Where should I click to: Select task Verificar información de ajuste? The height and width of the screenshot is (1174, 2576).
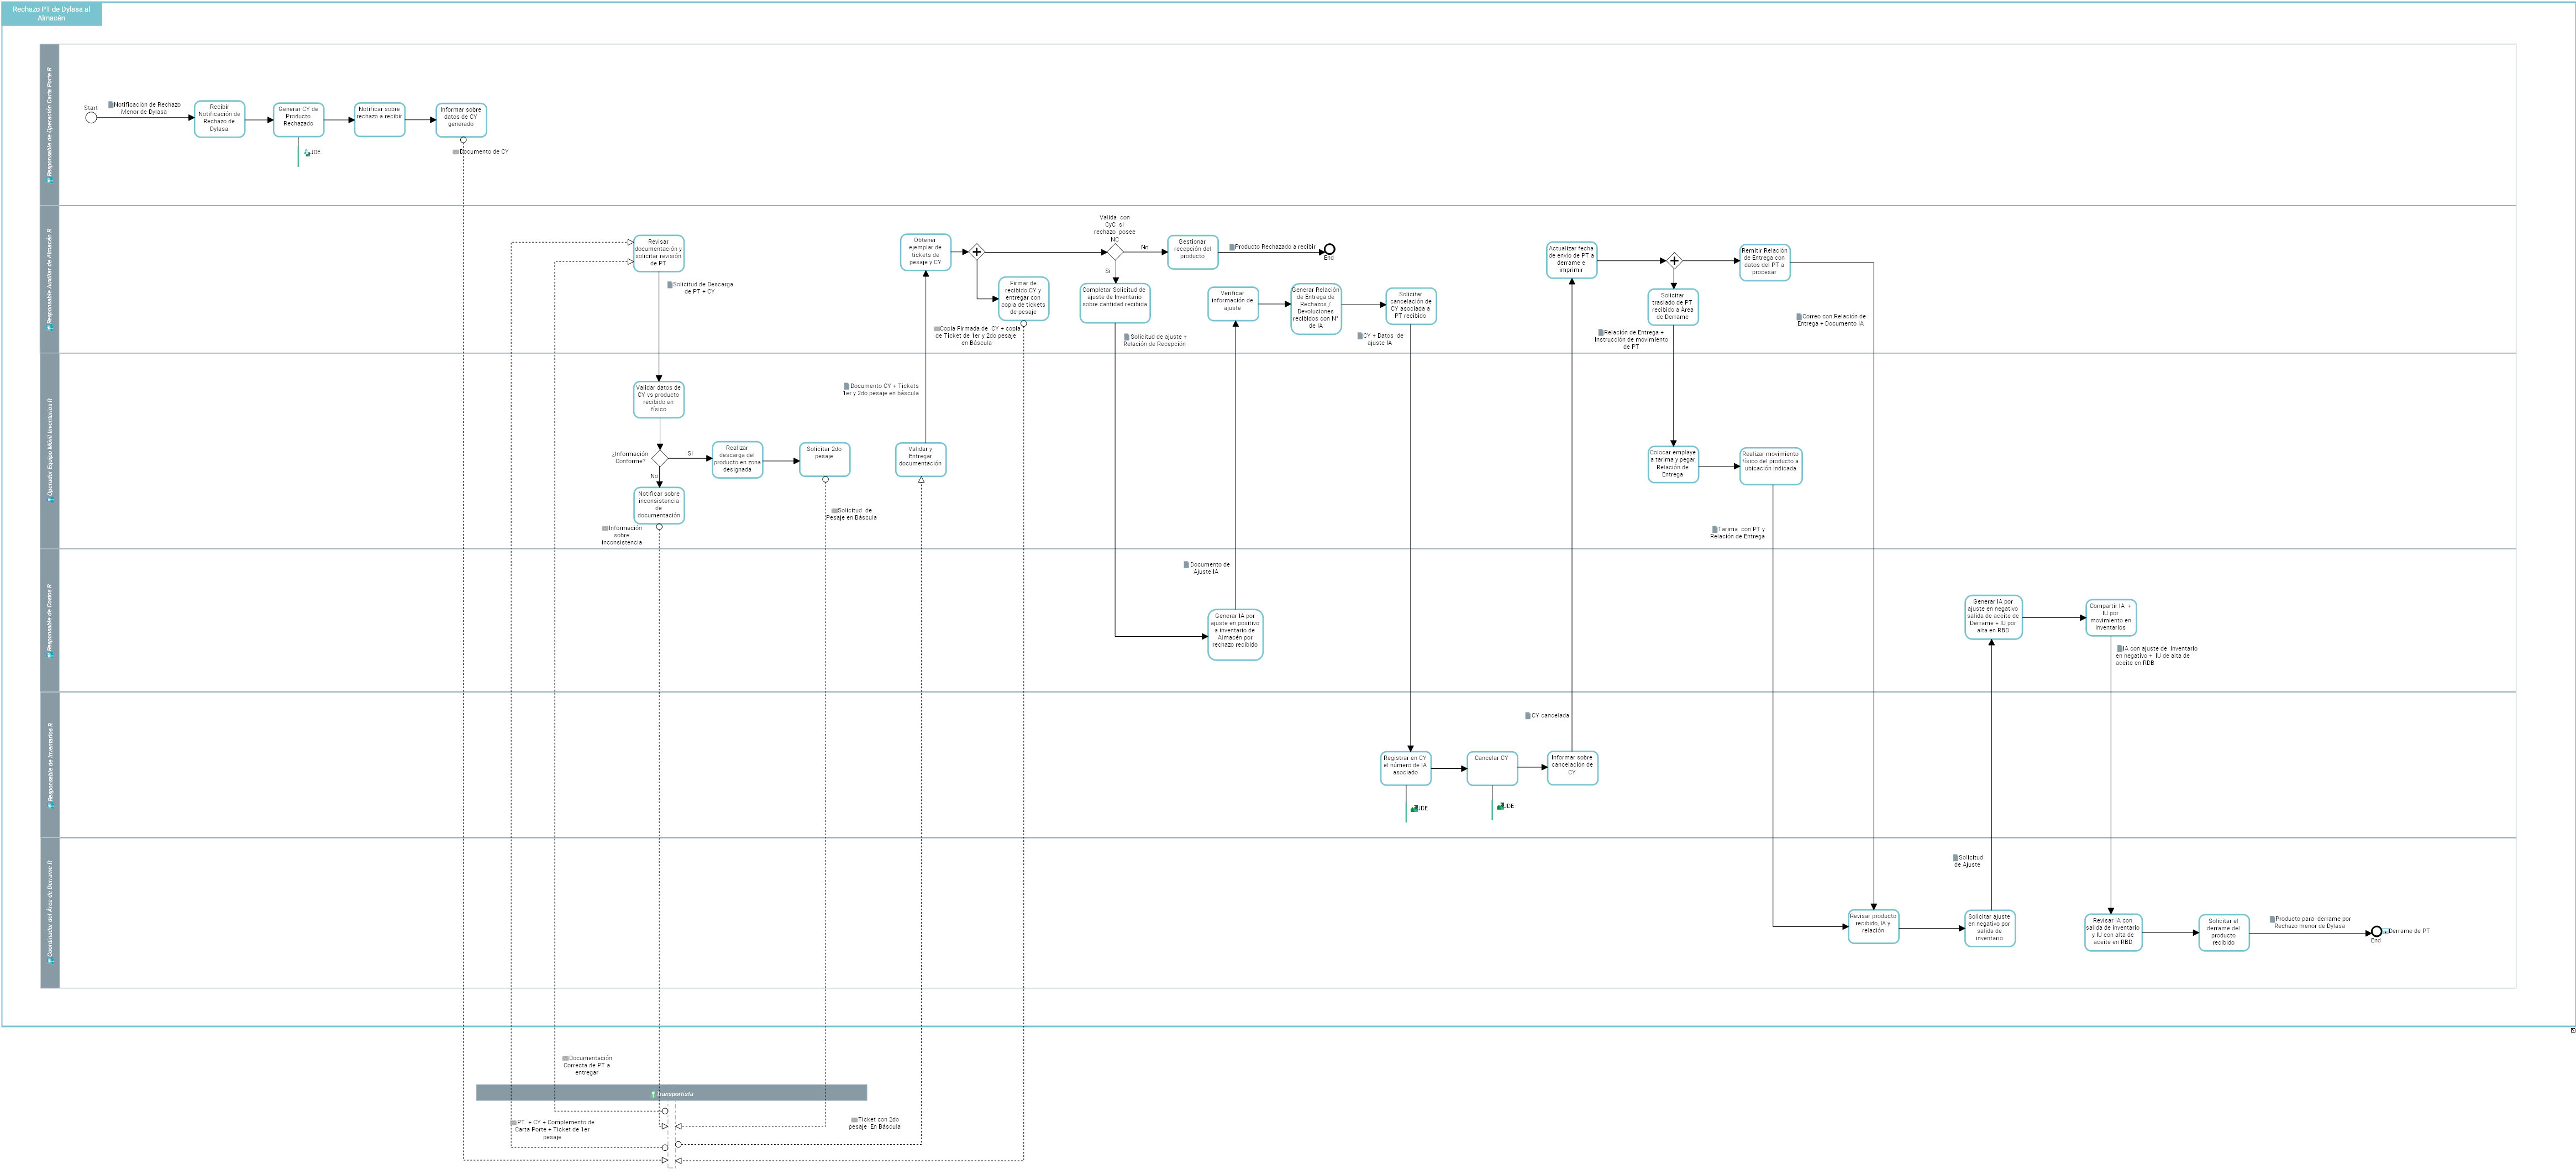[1232, 303]
